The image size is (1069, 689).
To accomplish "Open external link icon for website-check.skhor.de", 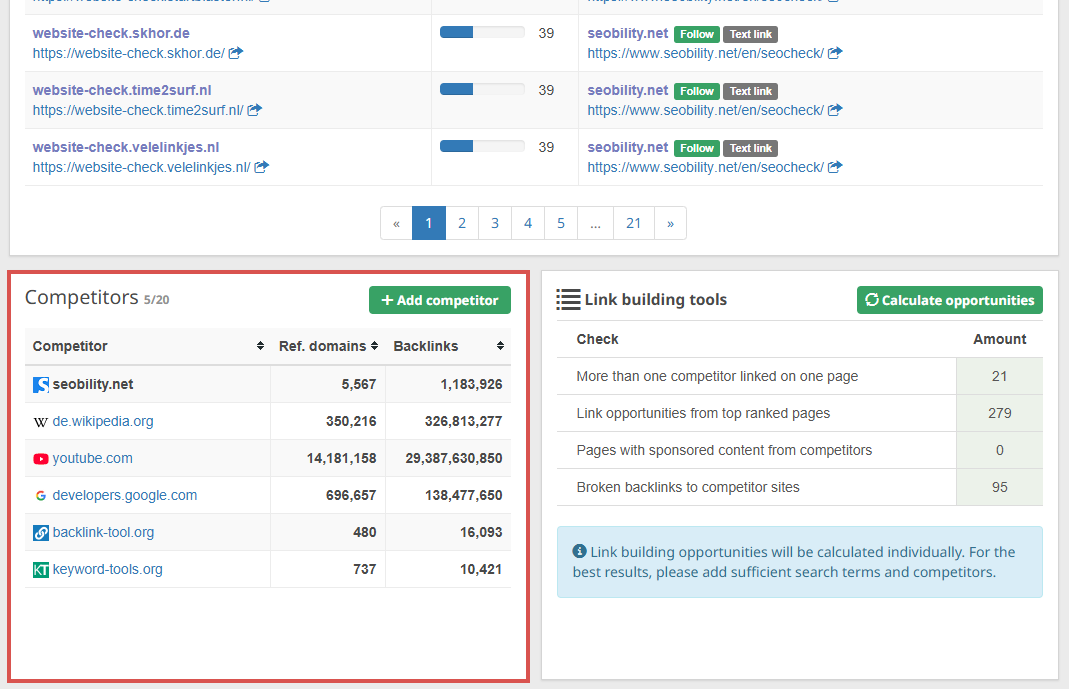I will [x=236, y=53].
